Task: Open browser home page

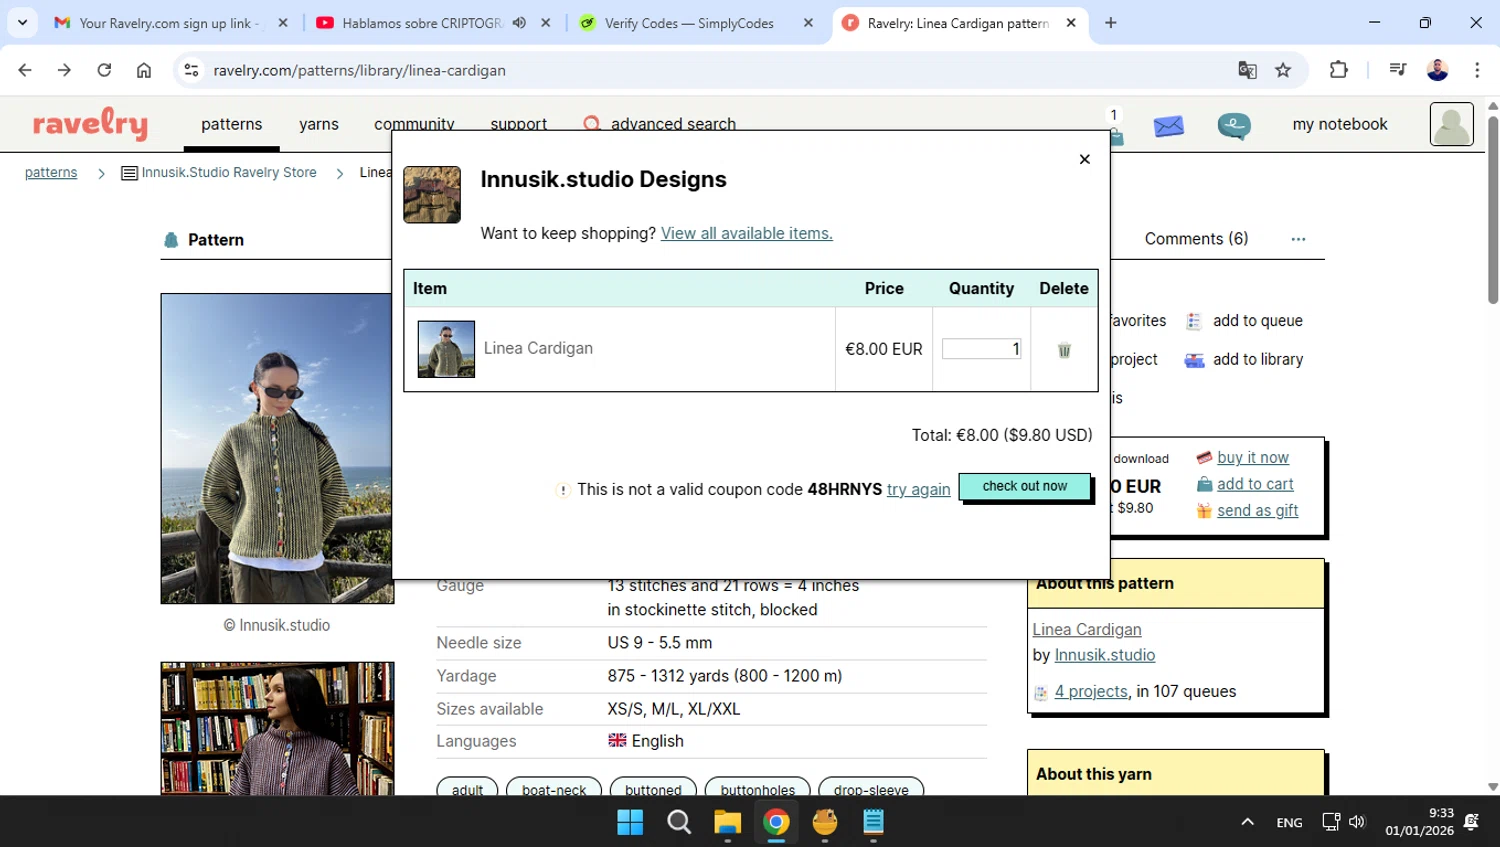Action: click(144, 70)
